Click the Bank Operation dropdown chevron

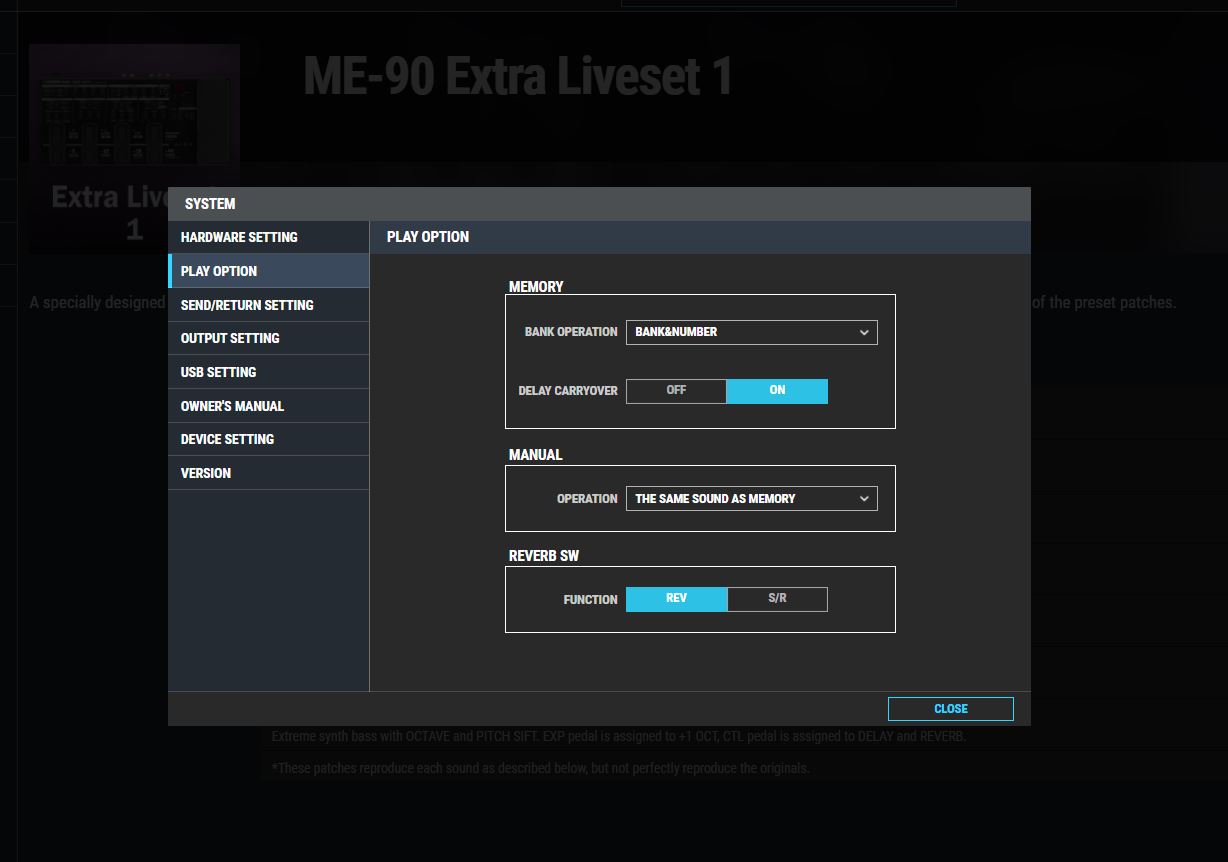click(x=864, y=332)
